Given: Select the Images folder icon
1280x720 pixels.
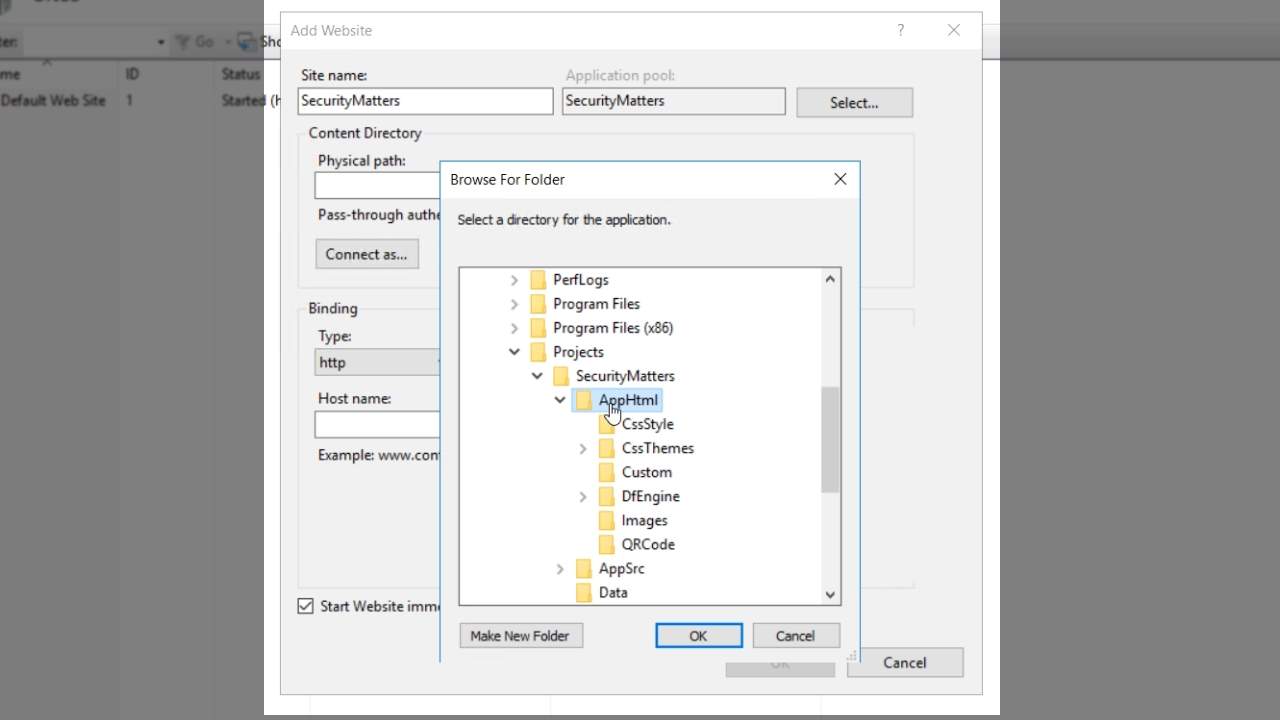Looking at the screenshot, I should coord(607,520).
